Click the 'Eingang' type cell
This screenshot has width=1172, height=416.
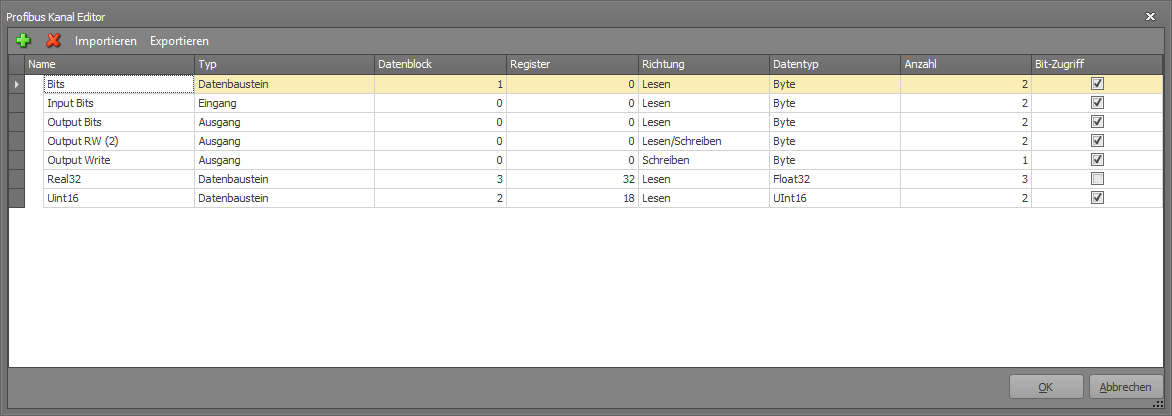pyautogui.click(x=285, y=103)
